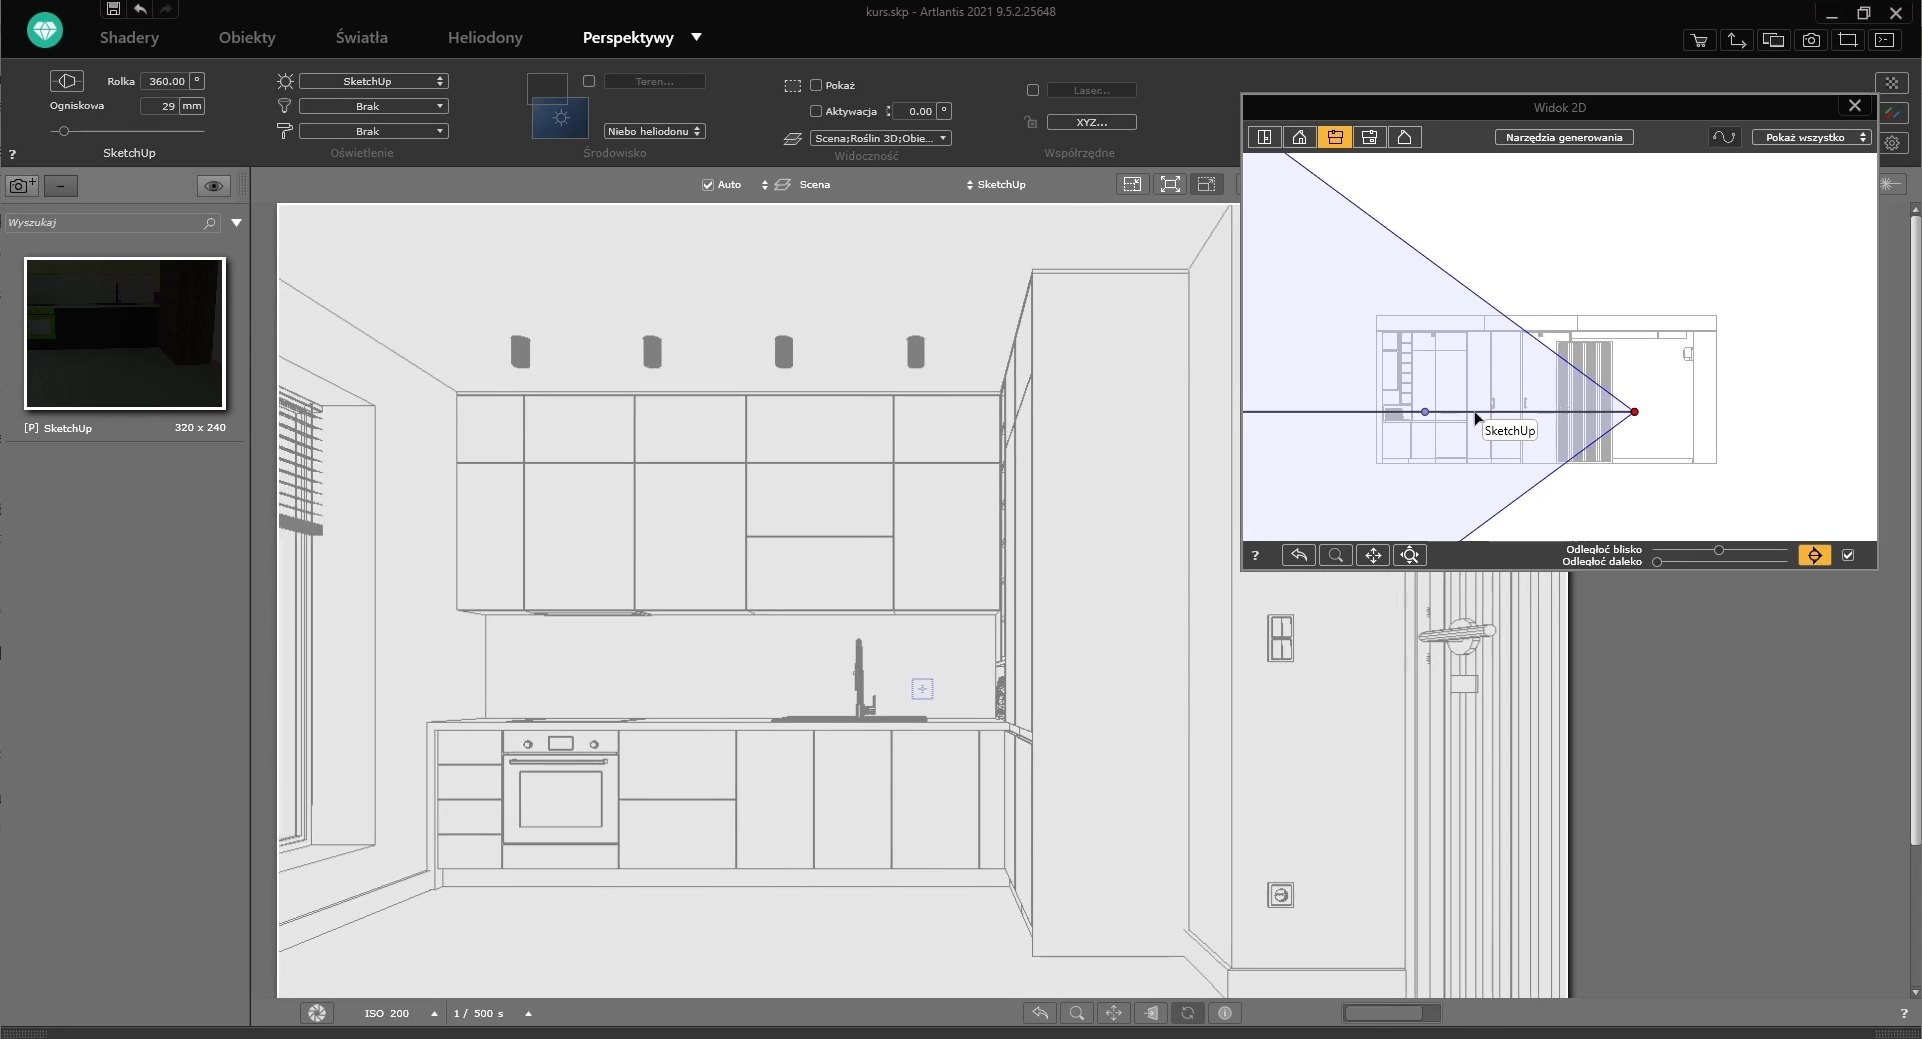Expand the Pokaż wszystko dropdown
The width and height of the screenshot is (1922, 1039).
click(1811, 137)
